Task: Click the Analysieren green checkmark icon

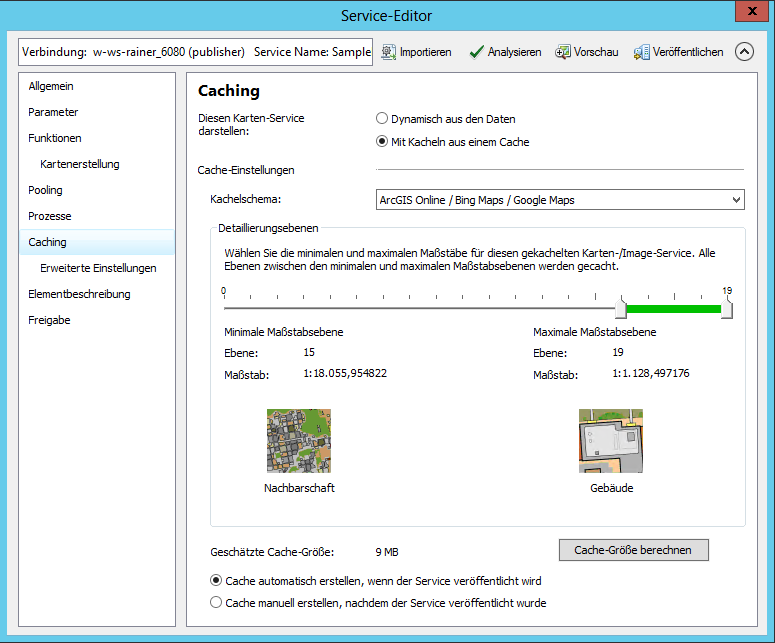Action: click(x=476, y=52)
